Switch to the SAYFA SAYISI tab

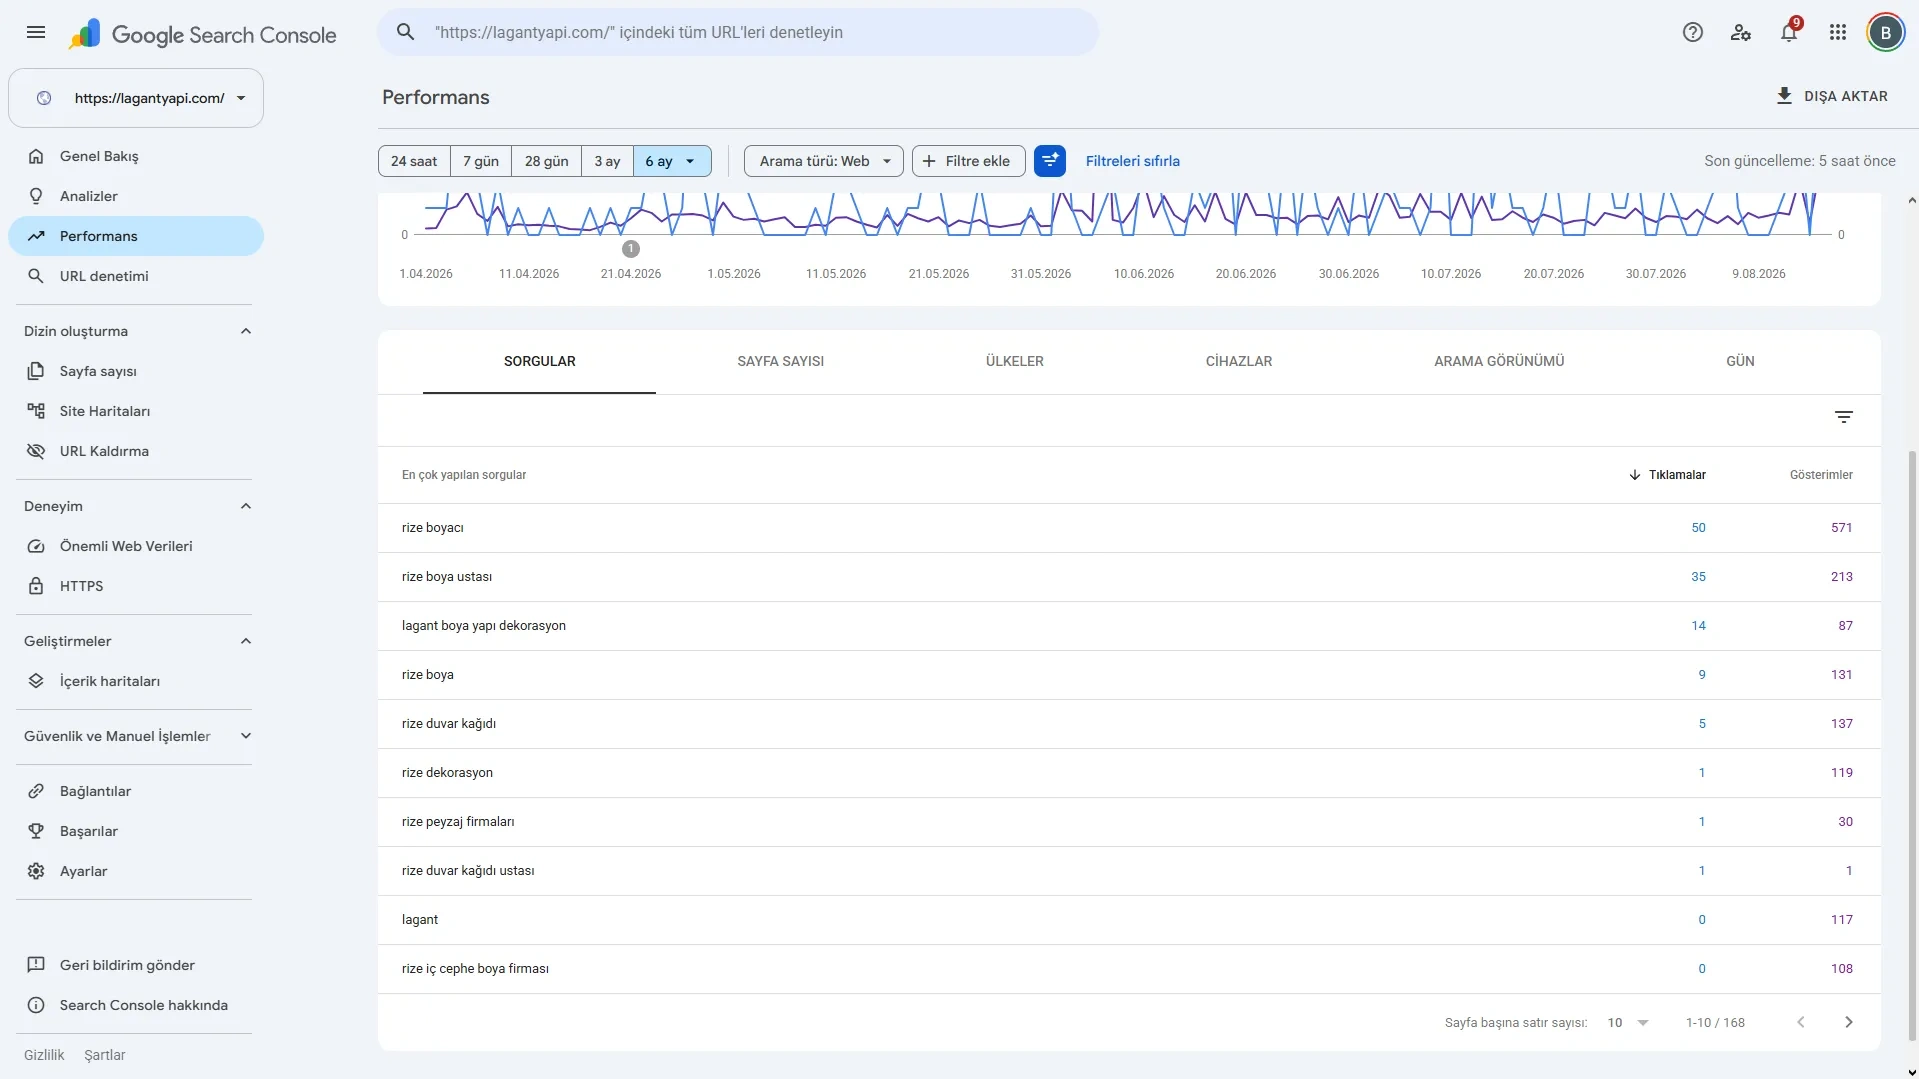[780, 361]
